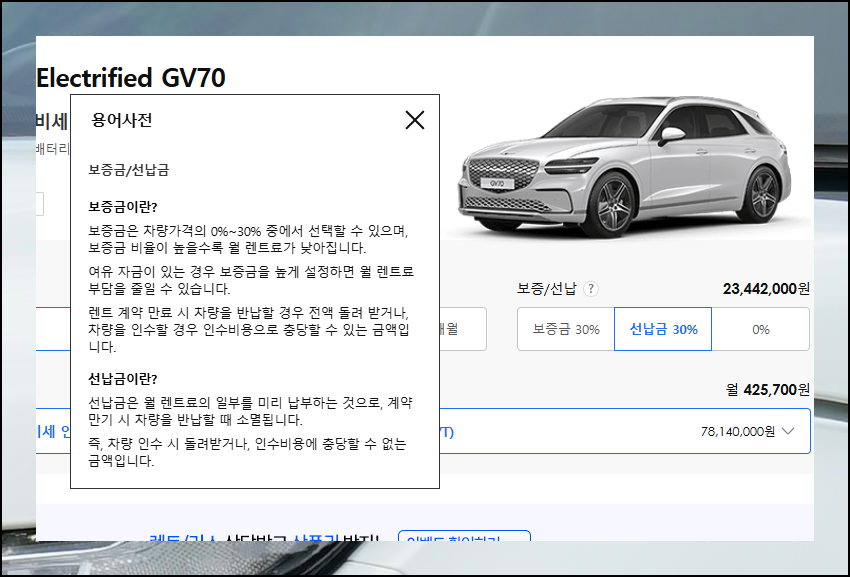Click the 보증금/선납금 heading in popup
The height and width of the screenshot is (577, 850).
[129, 170]
